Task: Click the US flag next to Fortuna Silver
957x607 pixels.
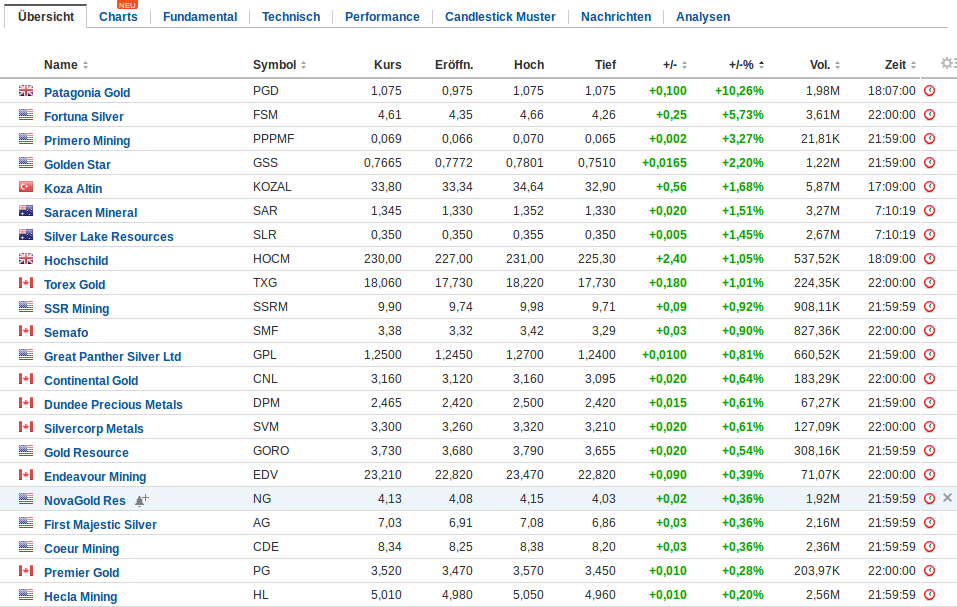Action: coord(26,114)
